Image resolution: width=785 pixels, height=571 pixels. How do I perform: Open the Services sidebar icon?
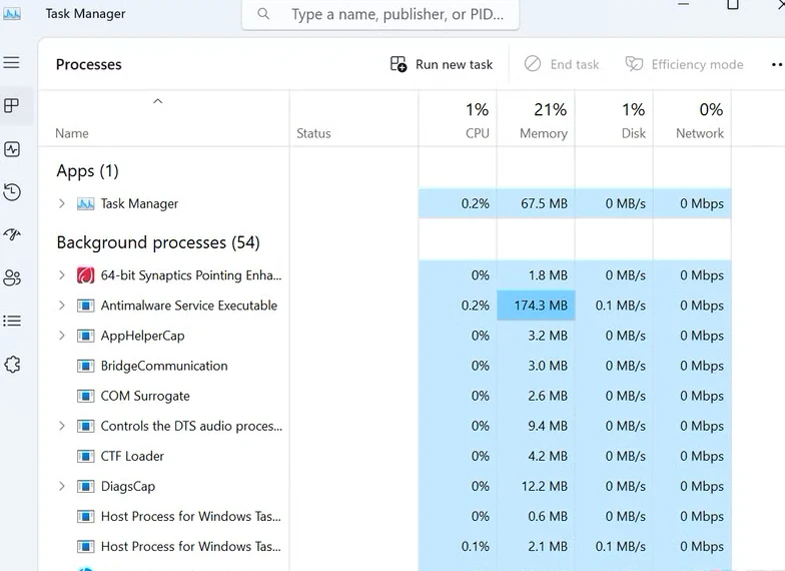(x=12, y=364)
